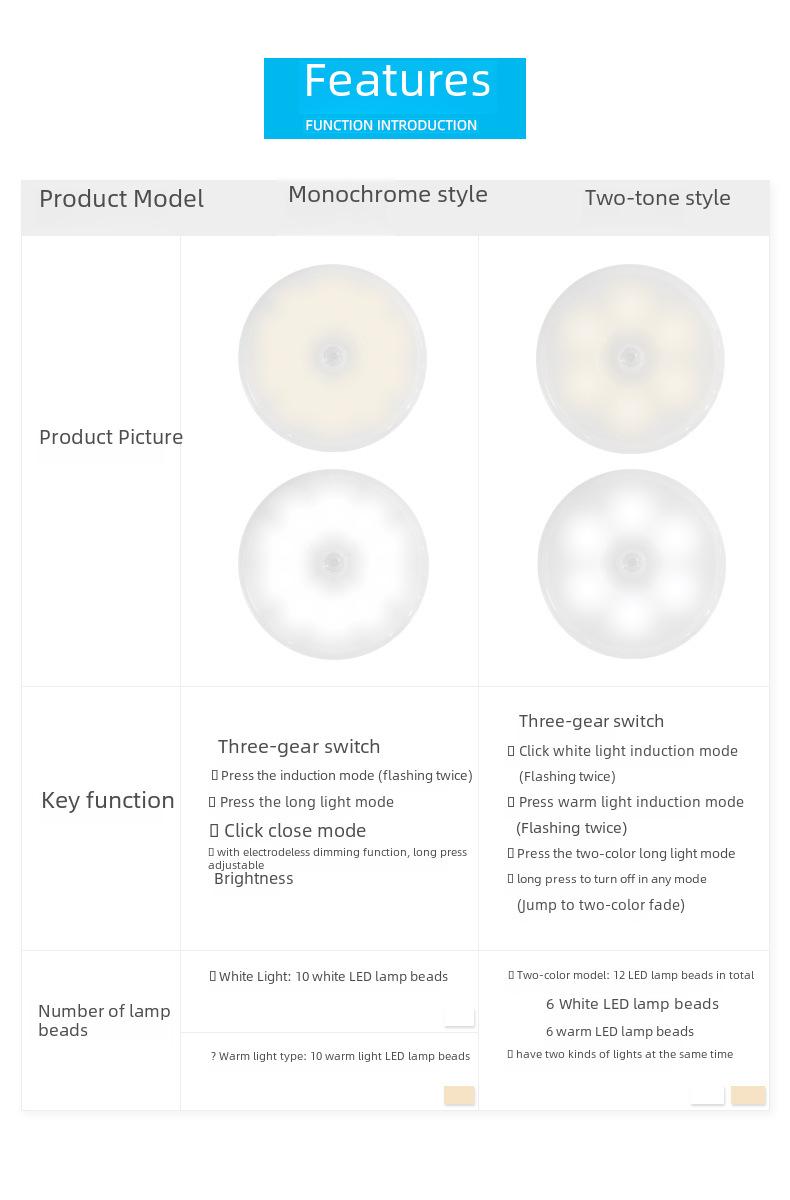Click Three-gear switch text in two-tone column
The height and width of the screenshot is (1200, 790).
591,721
